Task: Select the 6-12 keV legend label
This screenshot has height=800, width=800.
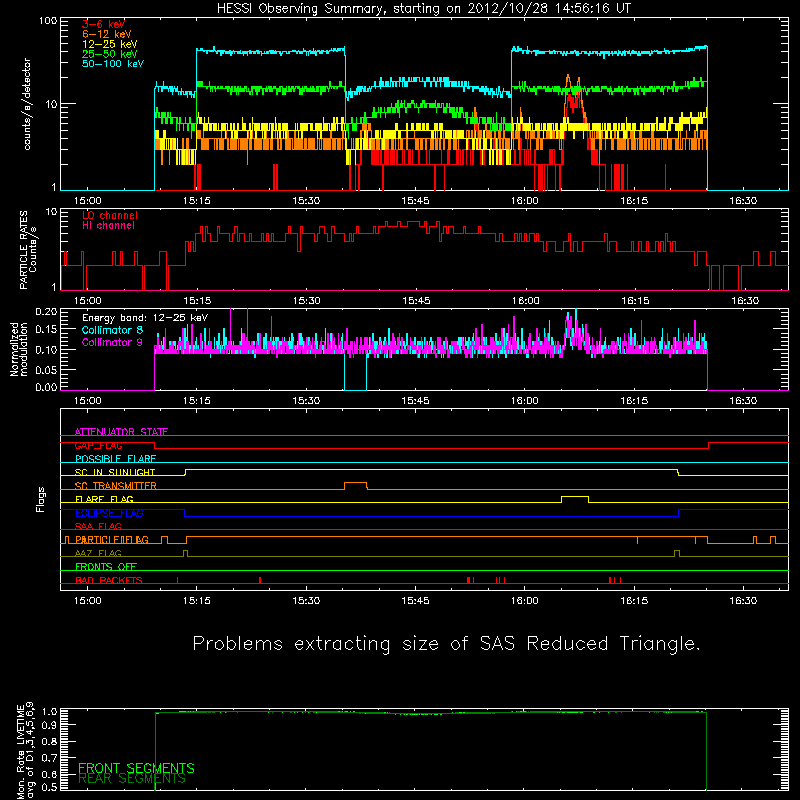Action: (107, 34)
